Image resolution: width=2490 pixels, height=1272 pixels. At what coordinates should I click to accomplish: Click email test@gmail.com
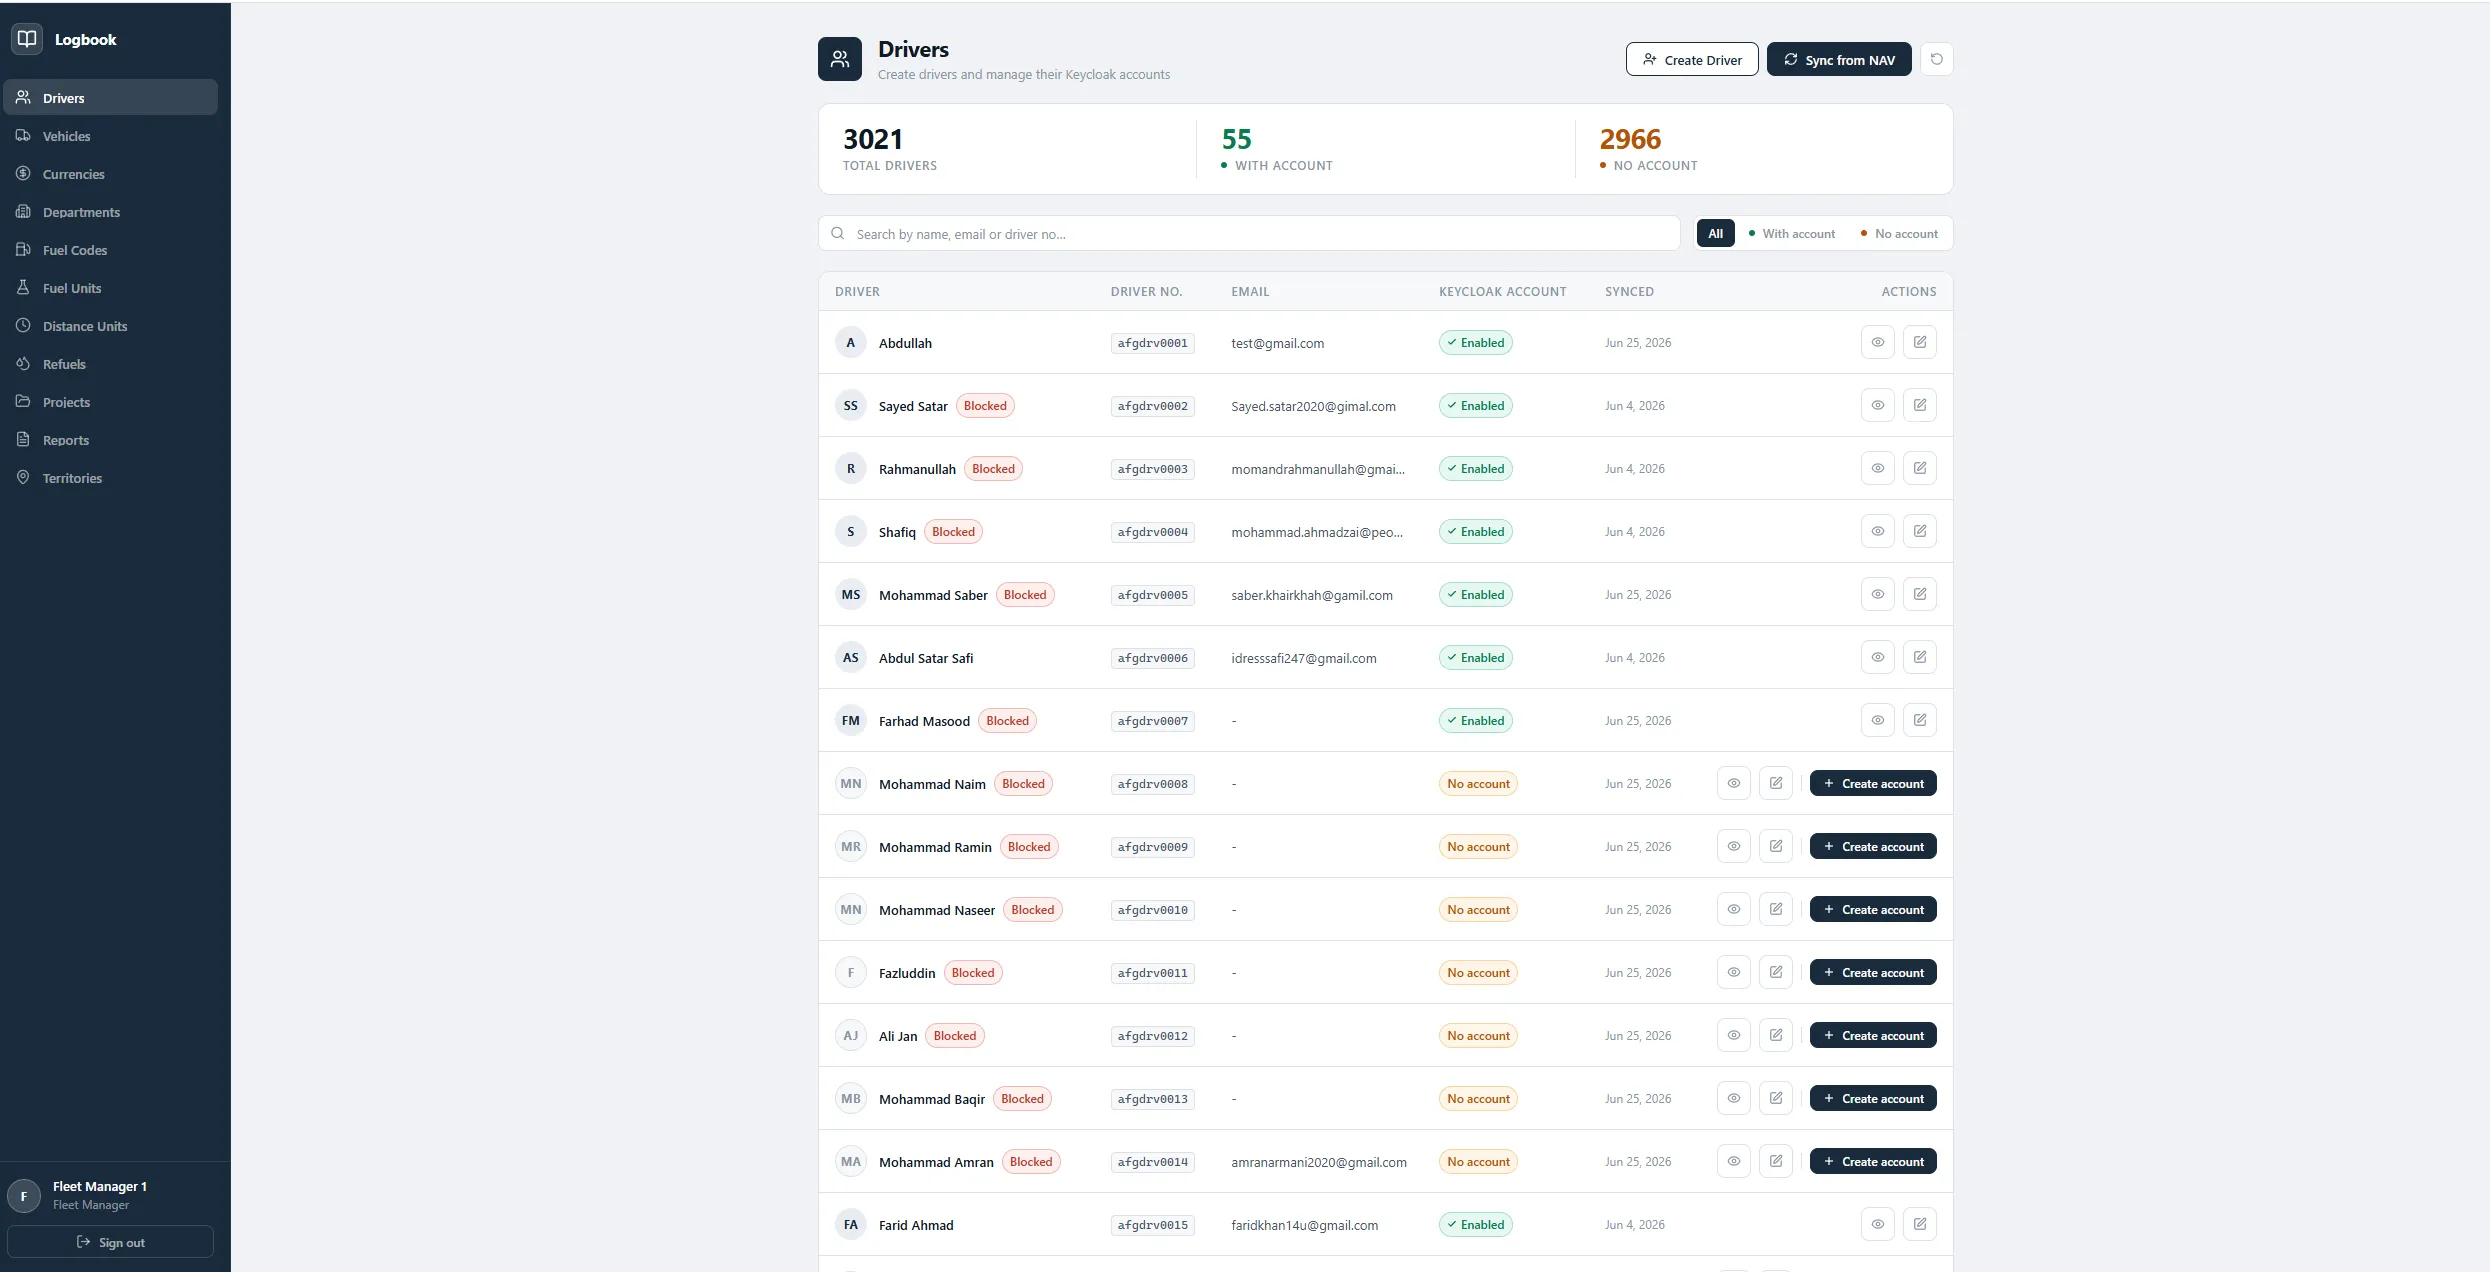[1277, 343]
